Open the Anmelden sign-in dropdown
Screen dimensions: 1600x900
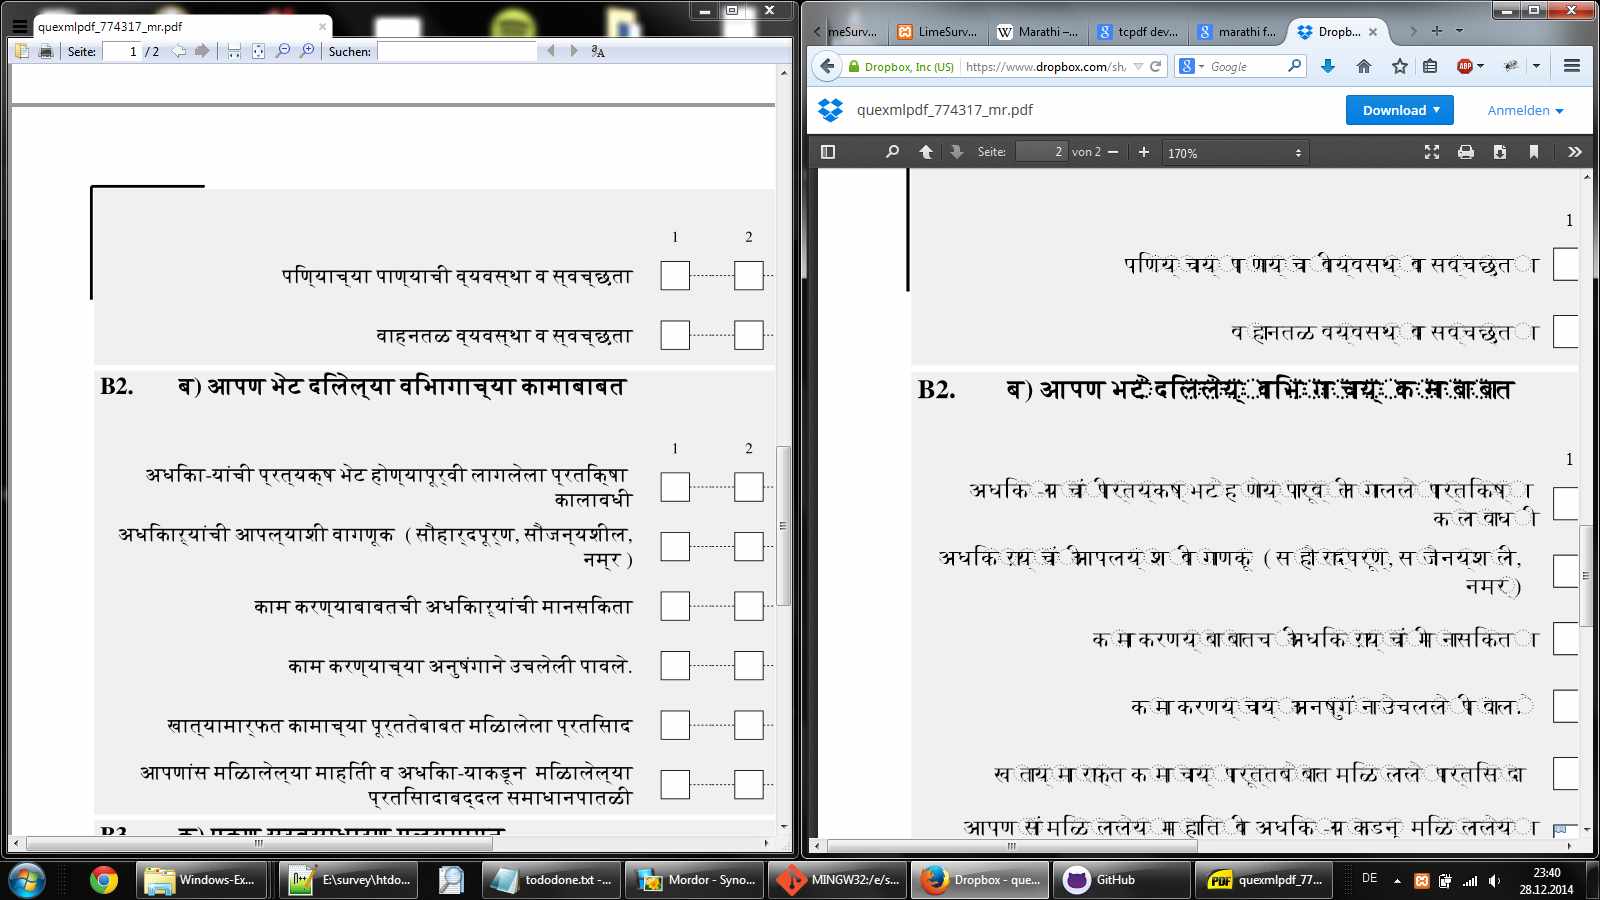pyautogui.click(x=1525, y=110)
